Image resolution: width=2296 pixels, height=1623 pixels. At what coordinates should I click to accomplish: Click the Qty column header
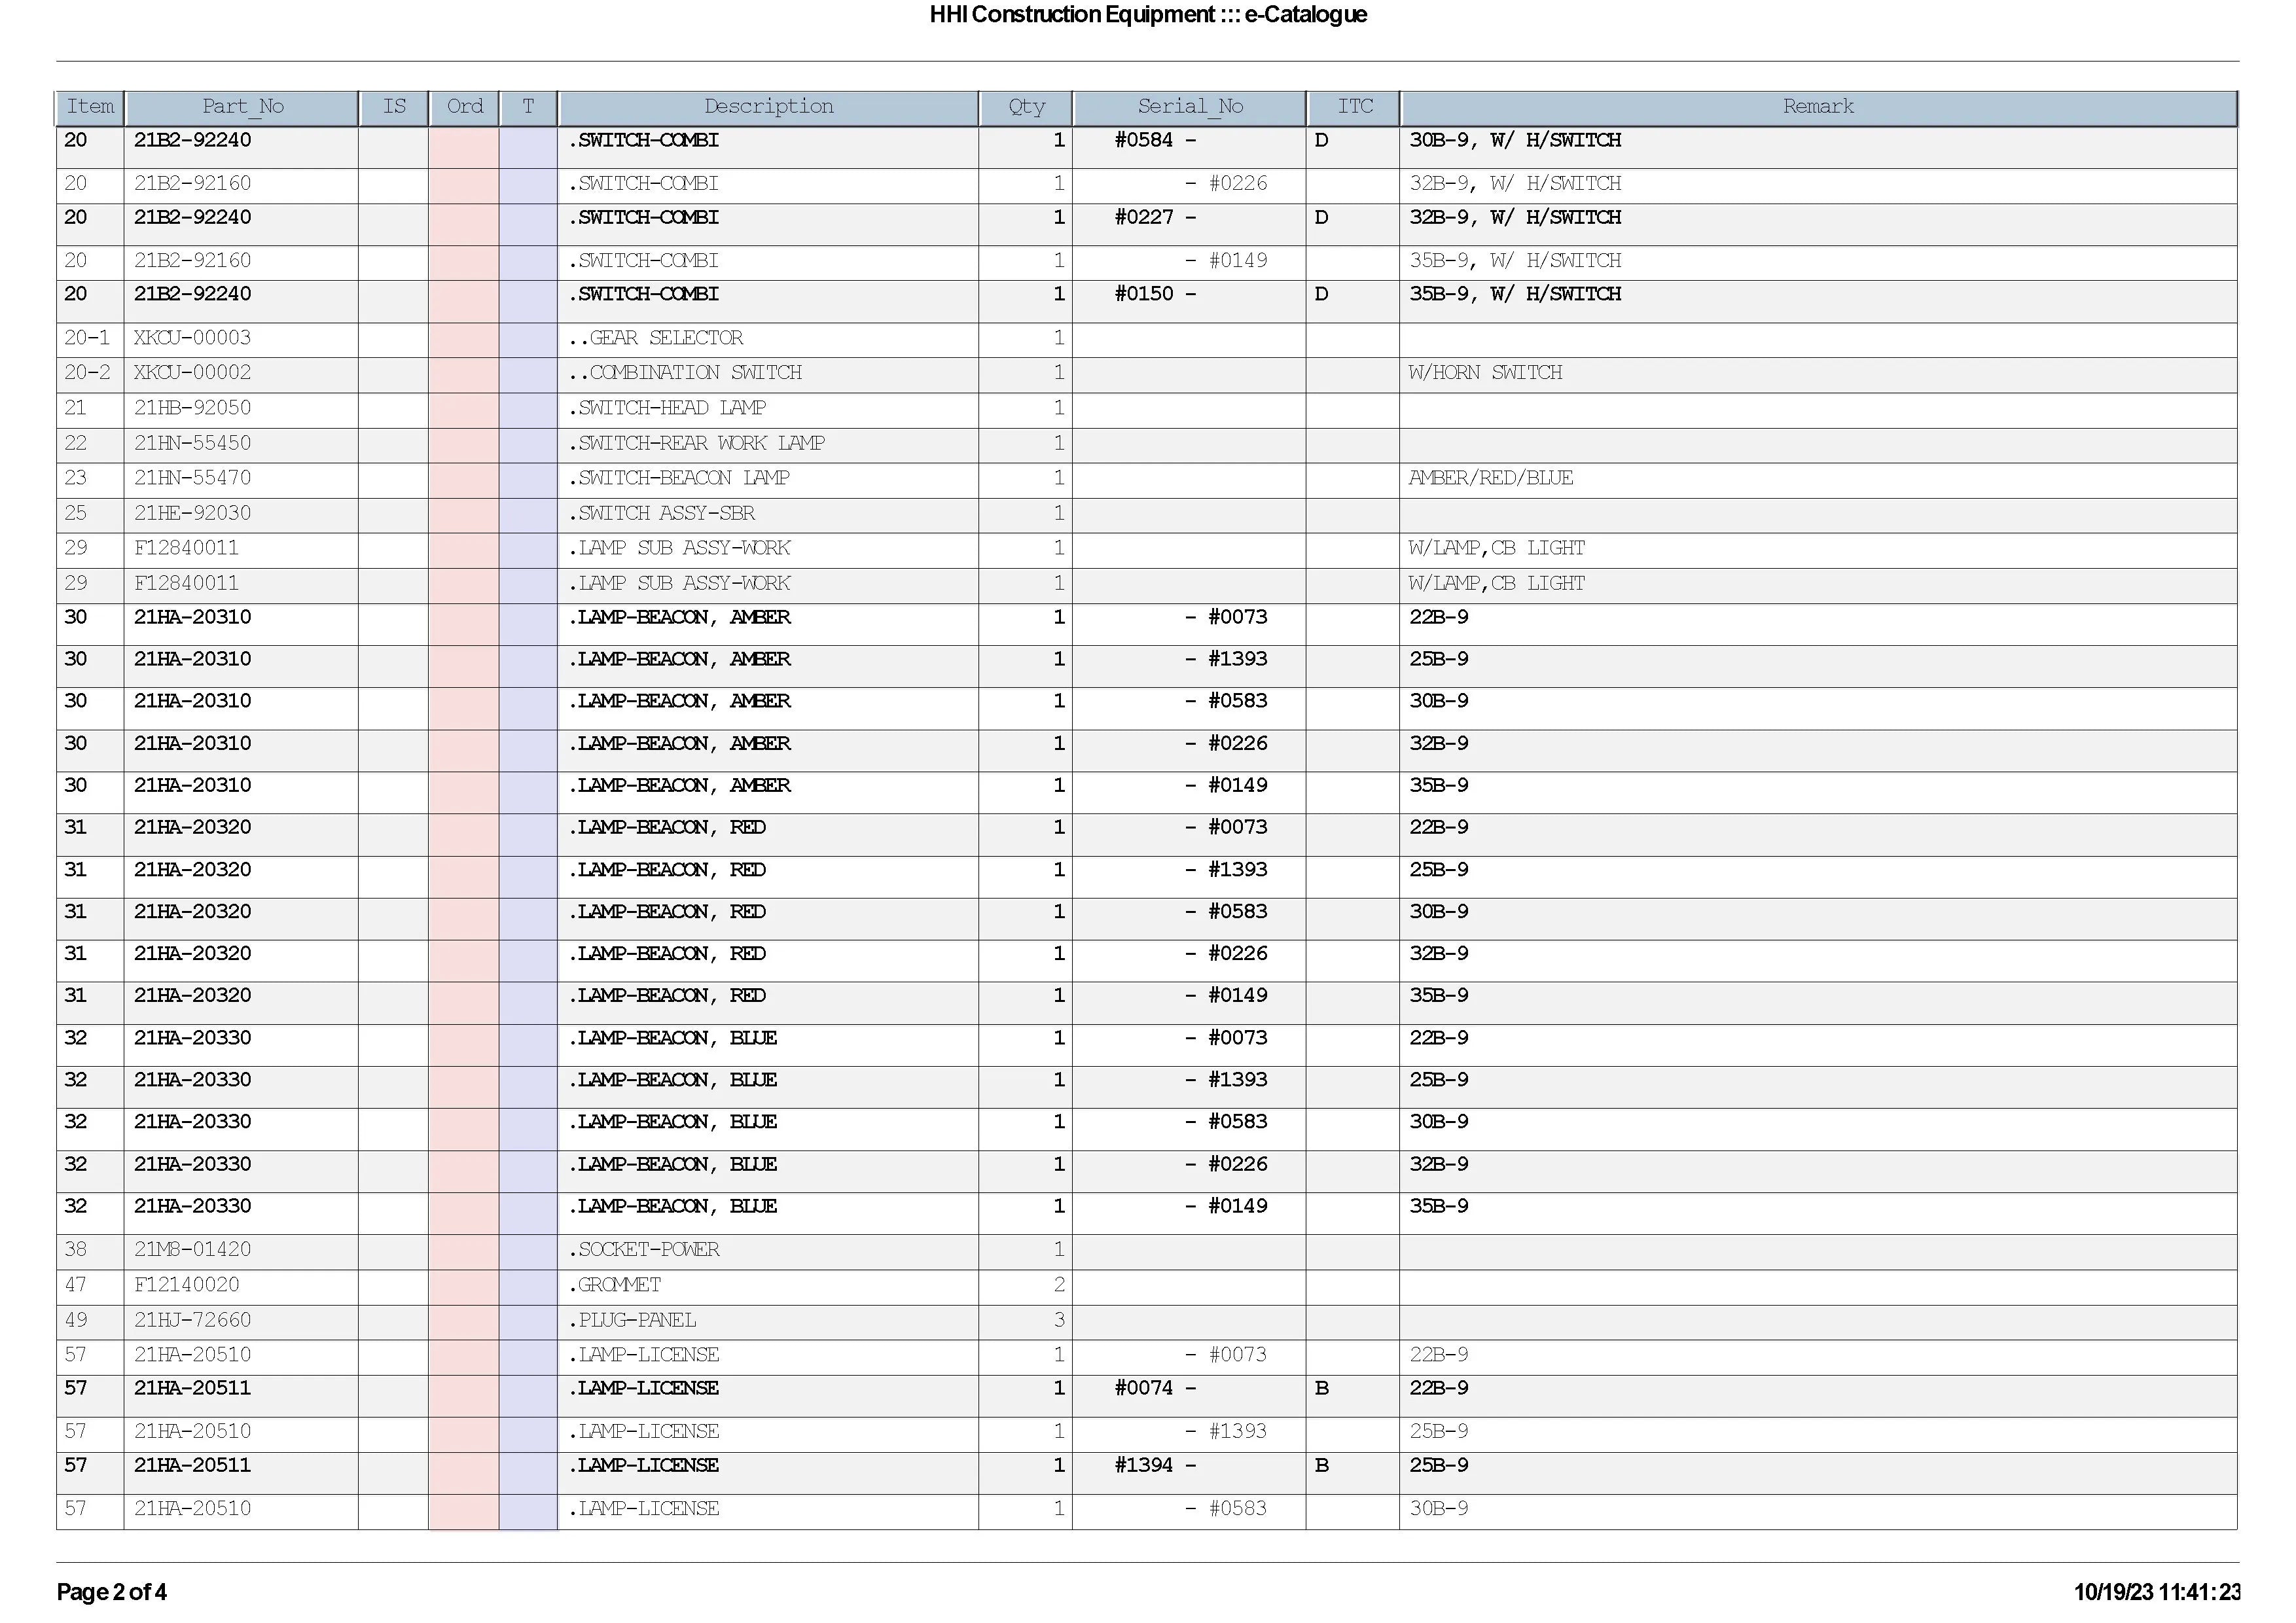[x=1026, y=107]
